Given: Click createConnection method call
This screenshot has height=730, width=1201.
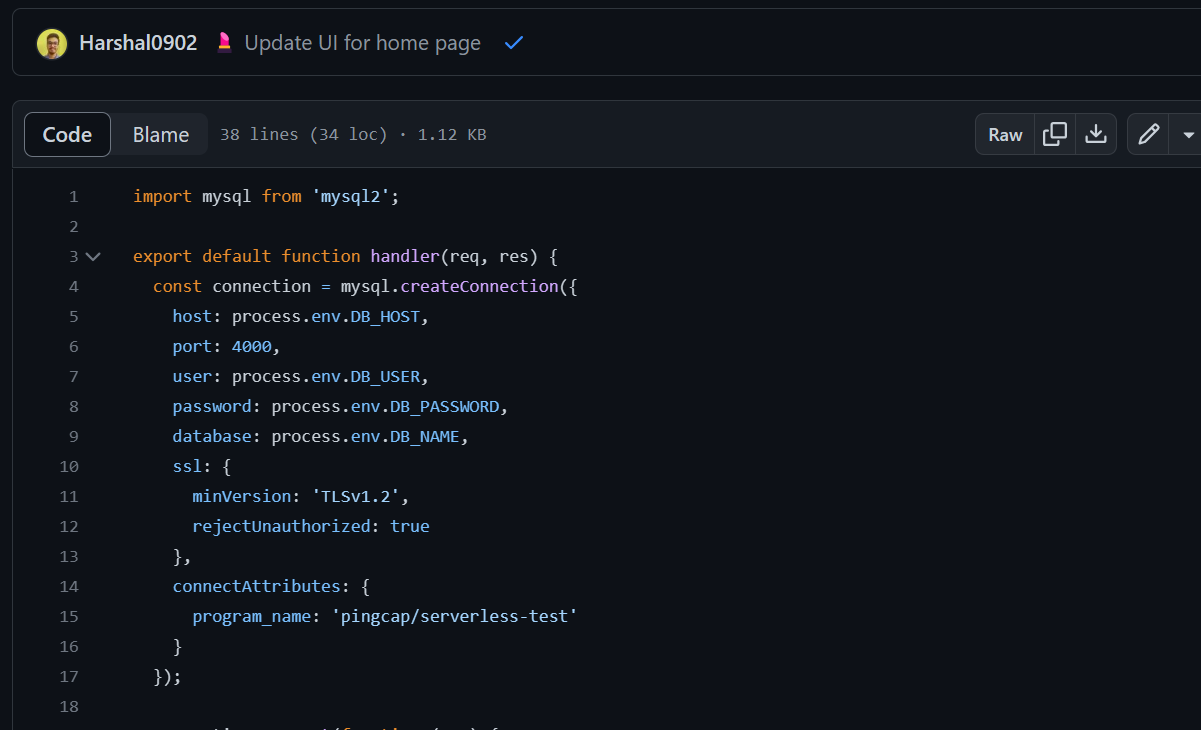Looking at the screenshot, I should [479, 286].
